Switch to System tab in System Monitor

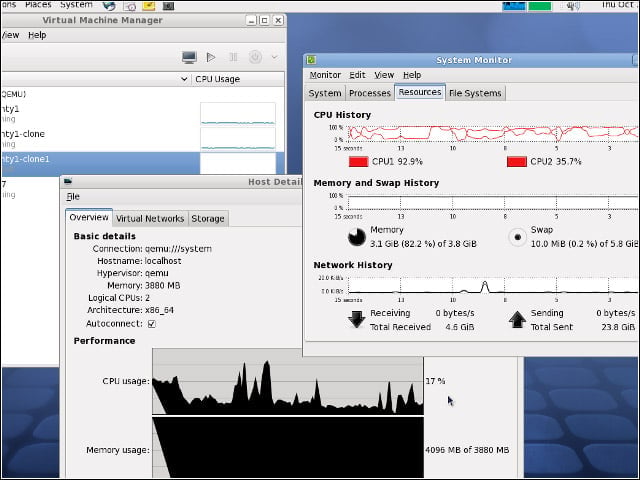[325, 93]
